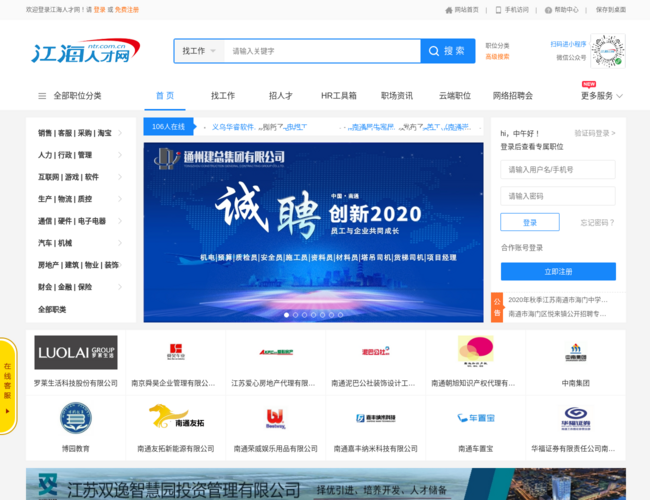Open 博园教育 company logo

(75, 418)
